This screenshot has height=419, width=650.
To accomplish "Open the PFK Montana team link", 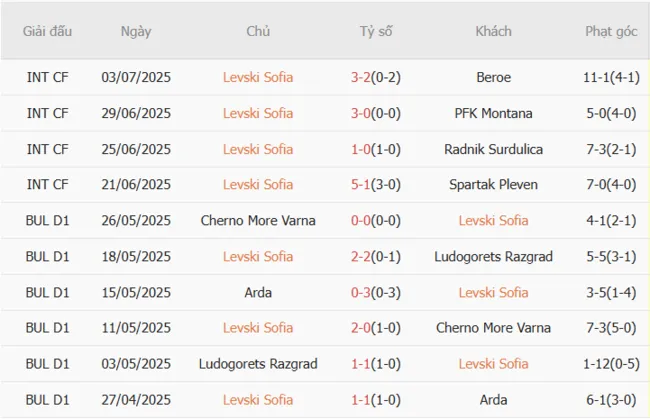I will [x=493, y=114].
